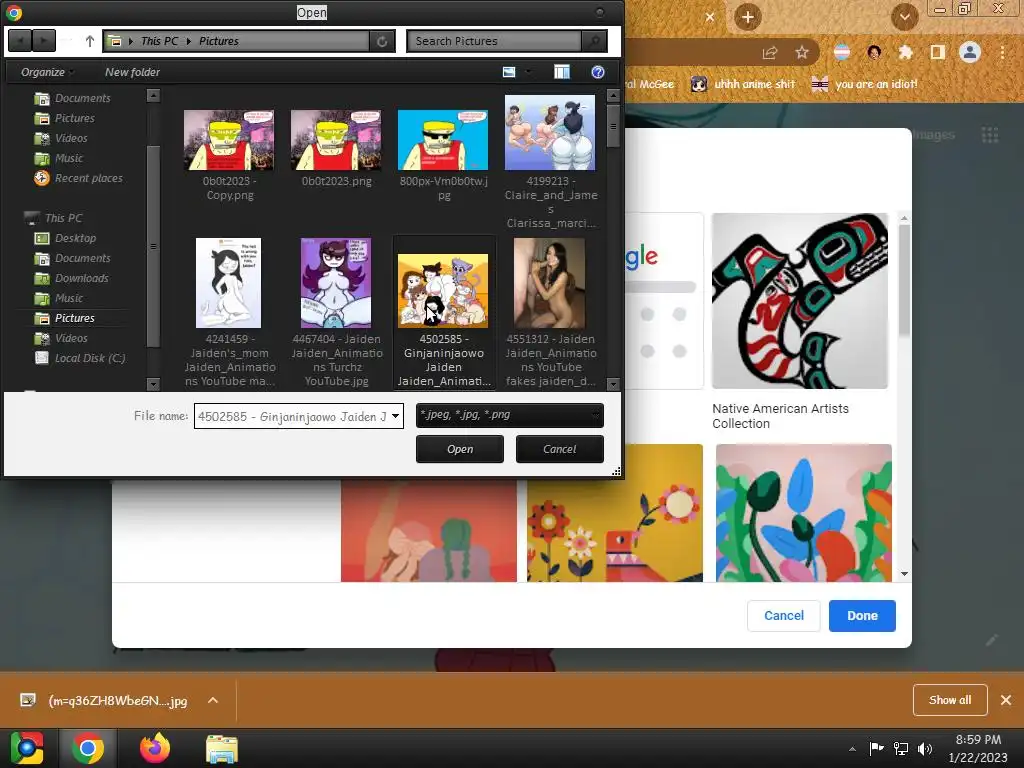The height and width of the screenshot is (768, 1024).
Task: Share this page icon in Chrome address bar
Action: [770, 53]
